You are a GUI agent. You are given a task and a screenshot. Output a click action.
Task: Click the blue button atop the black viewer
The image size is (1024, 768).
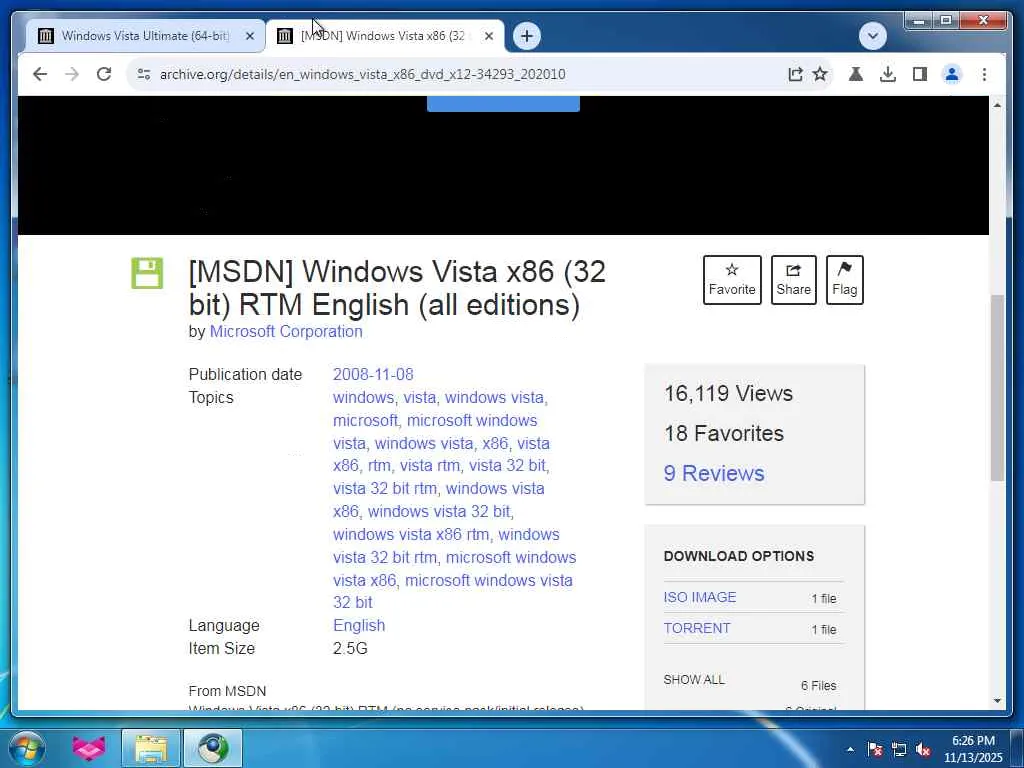click(x=503, y=104)
